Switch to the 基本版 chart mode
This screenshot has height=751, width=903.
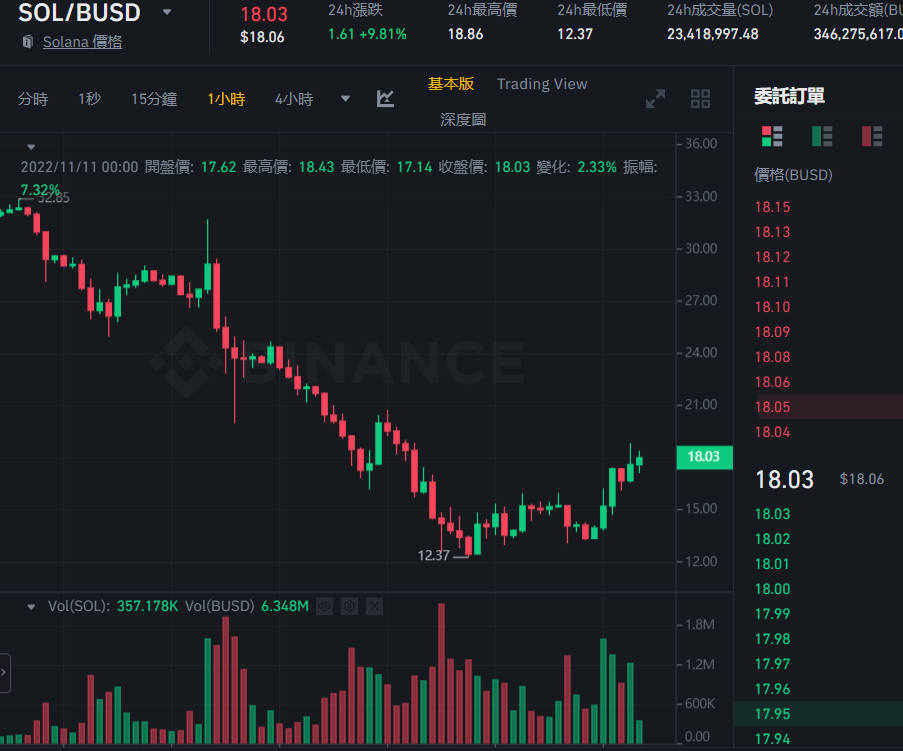tap(451, 84)
